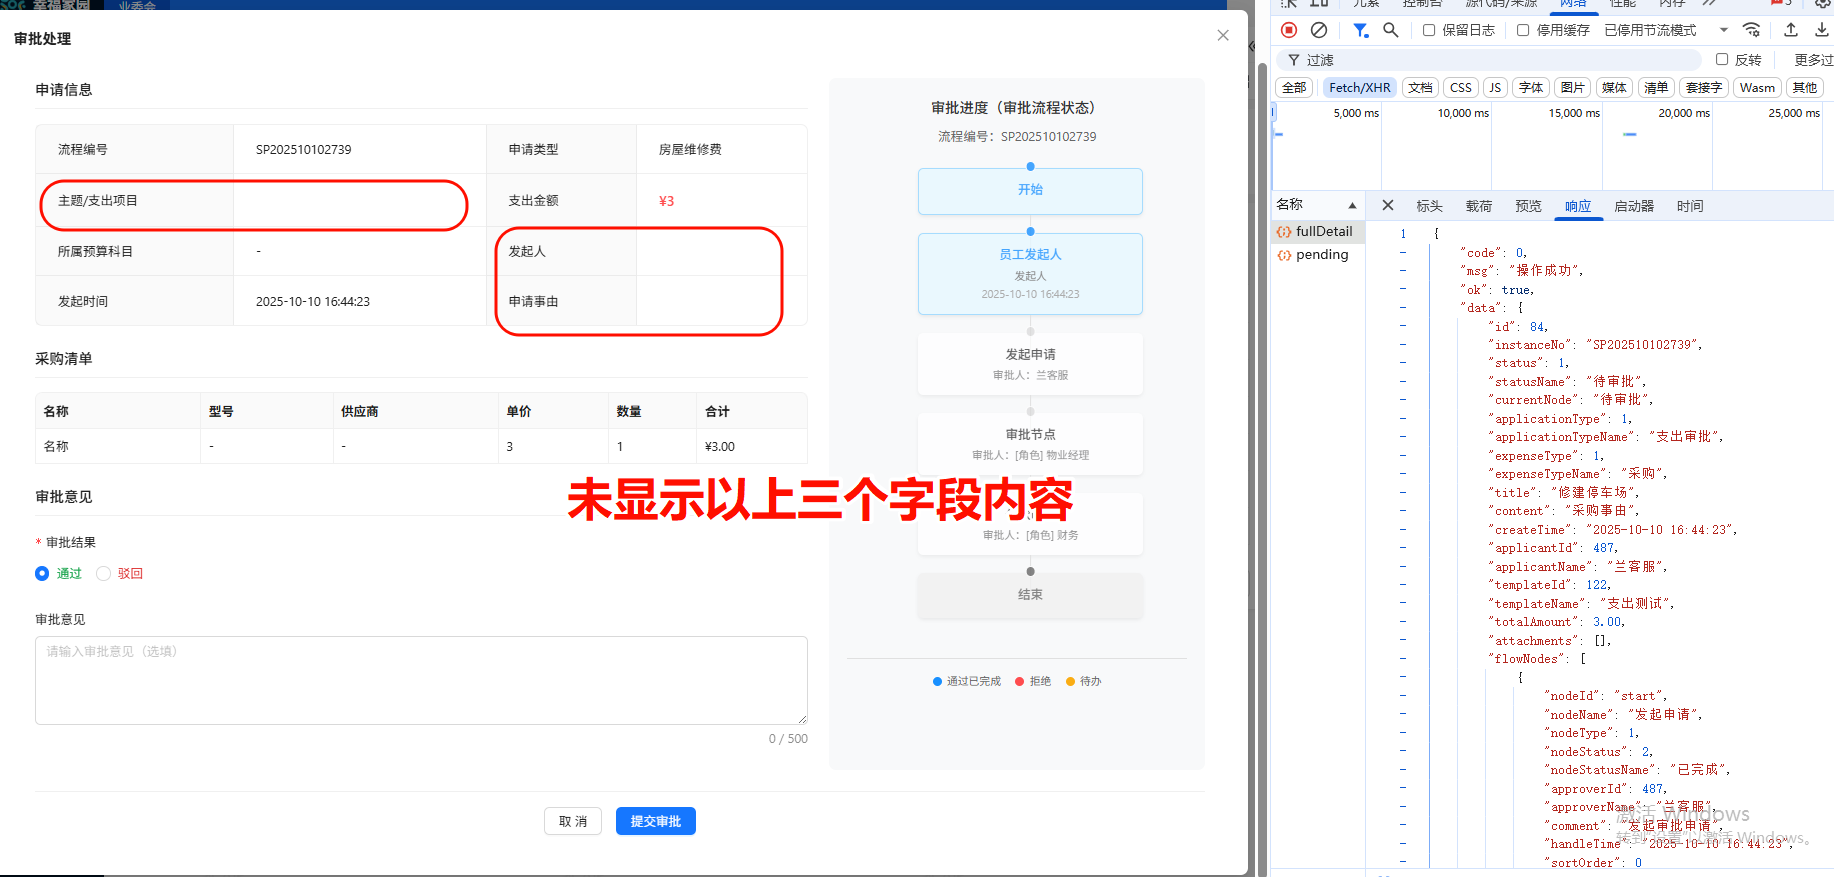Screen dimensions: 1834x877
Task: Click the 取消 button
Action: point(573,821)
